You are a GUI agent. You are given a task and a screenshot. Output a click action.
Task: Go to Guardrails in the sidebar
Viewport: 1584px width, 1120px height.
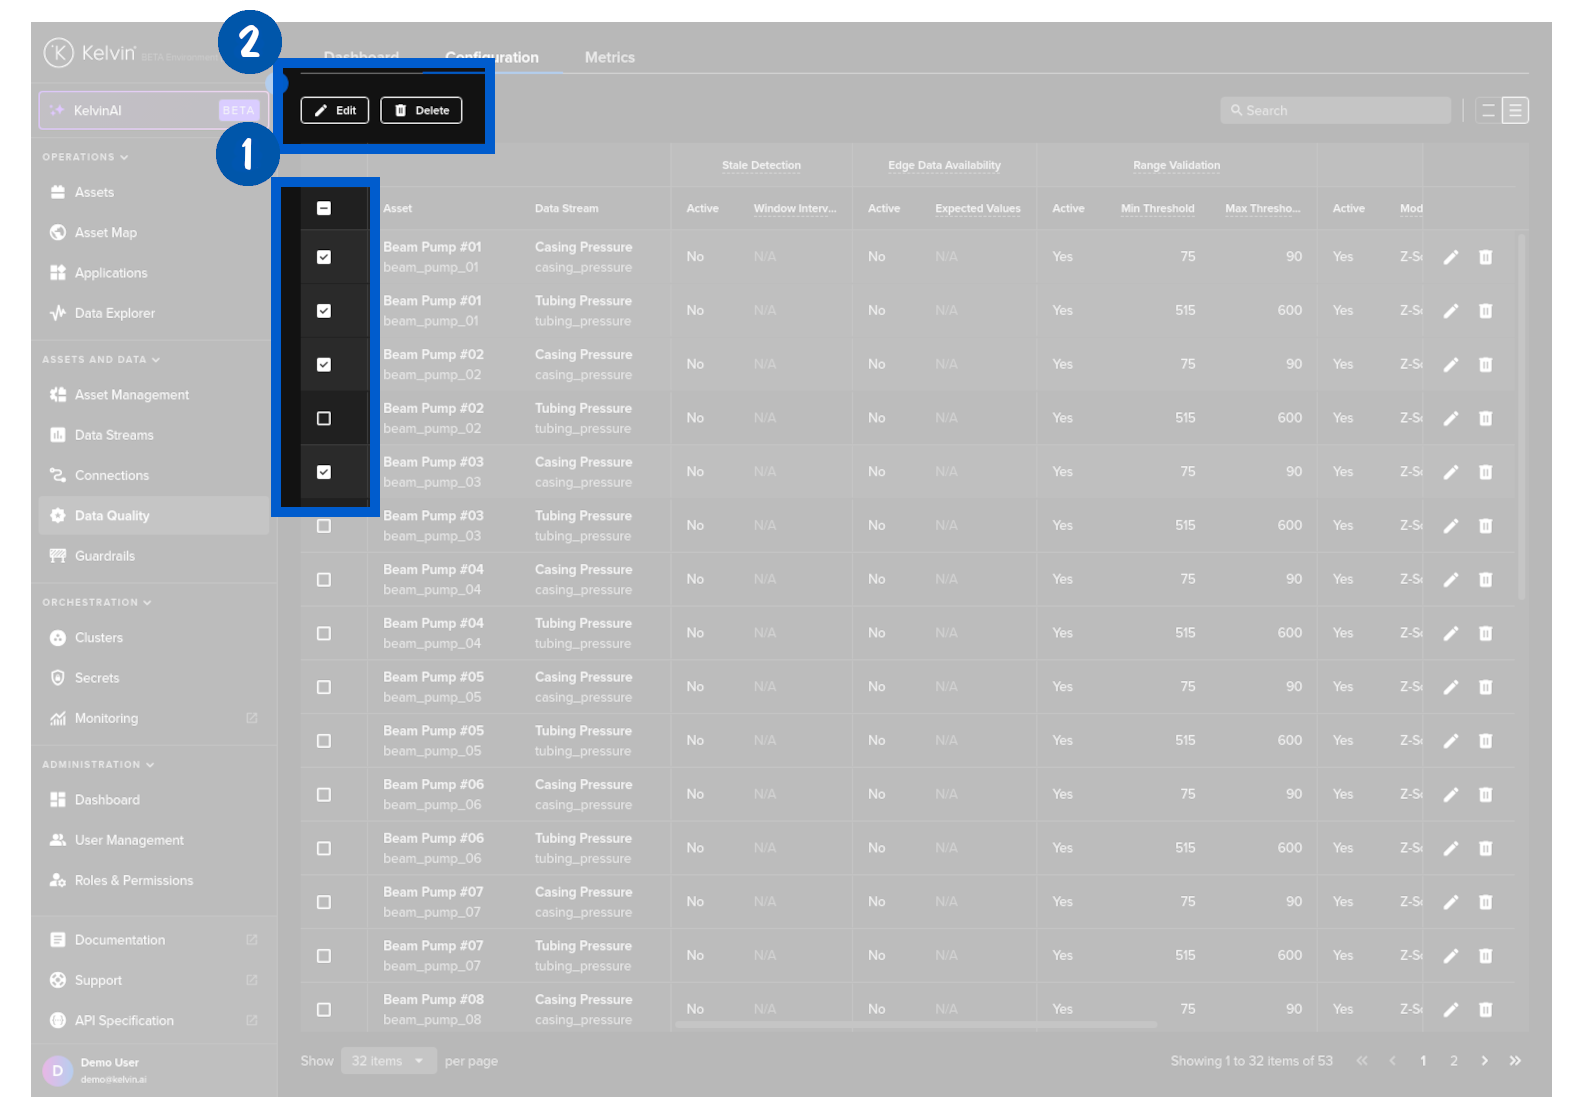click(104, 556)
